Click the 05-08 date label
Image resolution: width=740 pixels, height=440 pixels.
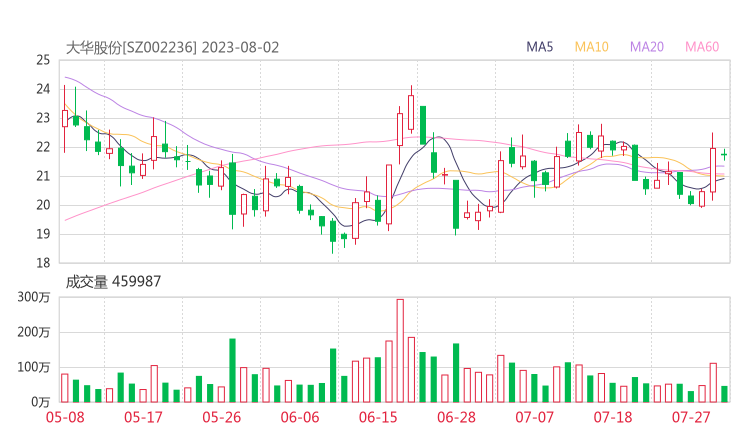65,417
